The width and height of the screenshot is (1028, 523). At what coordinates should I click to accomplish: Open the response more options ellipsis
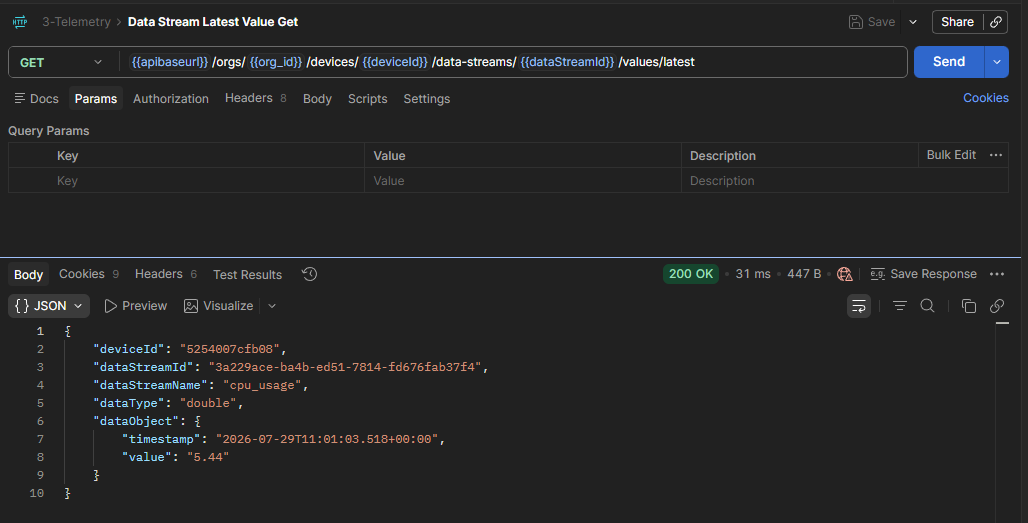(997, 274)
